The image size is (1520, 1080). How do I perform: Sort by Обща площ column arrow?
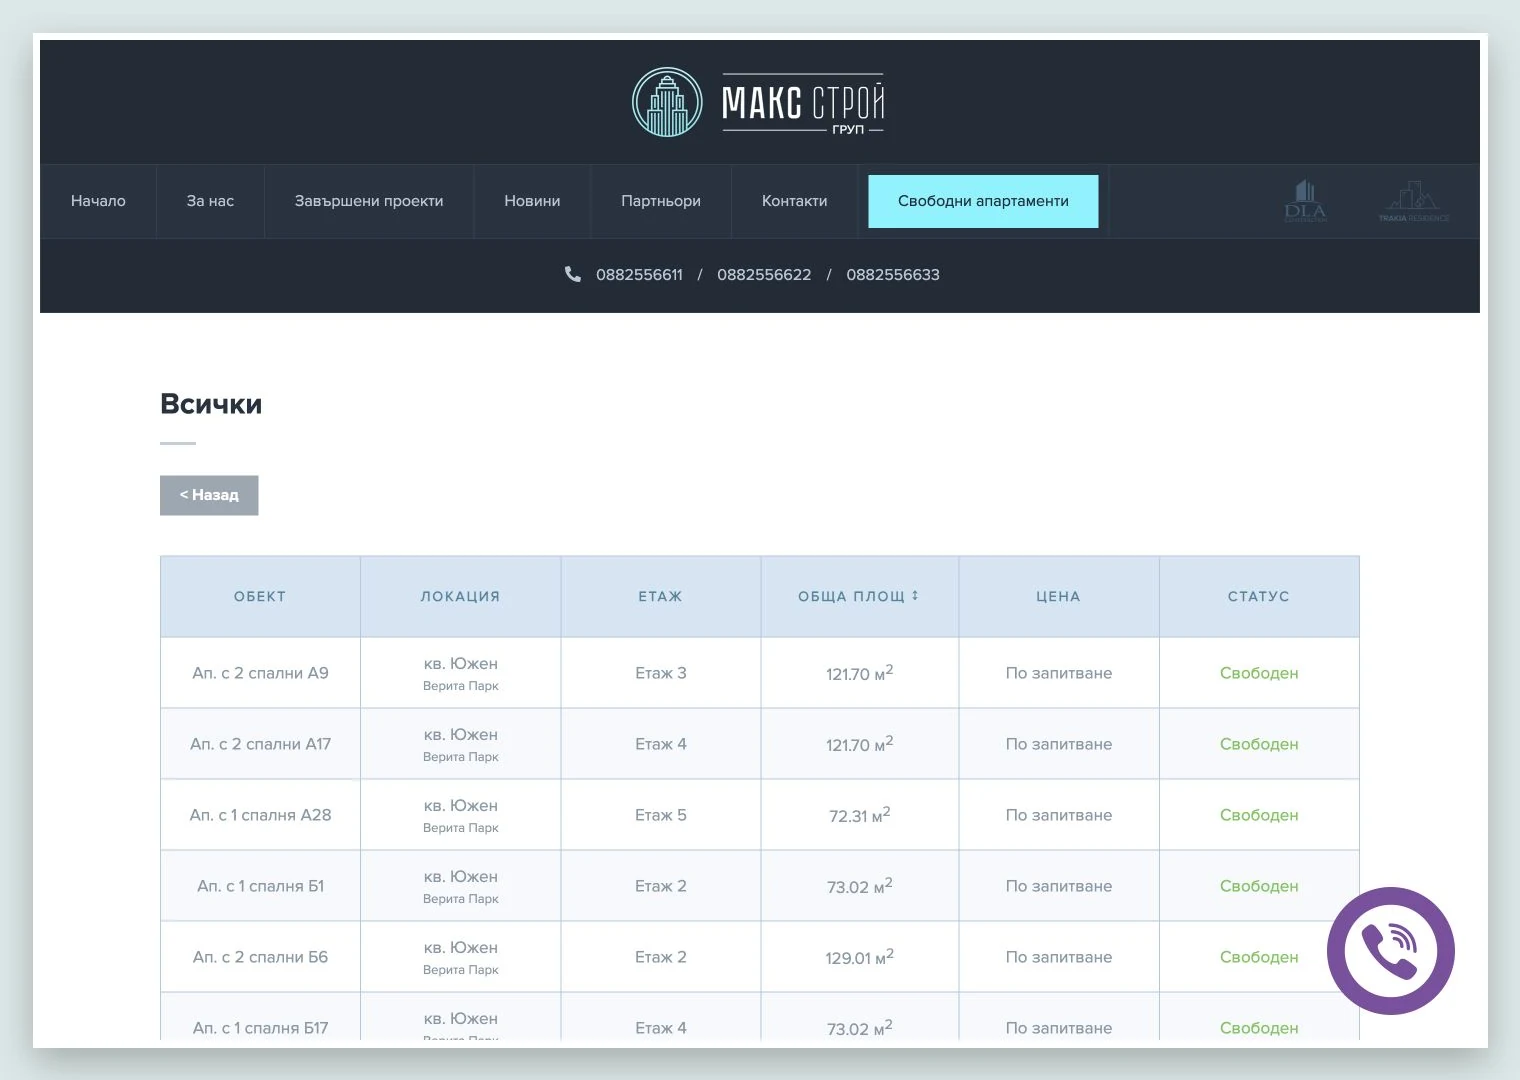point(915,595)
